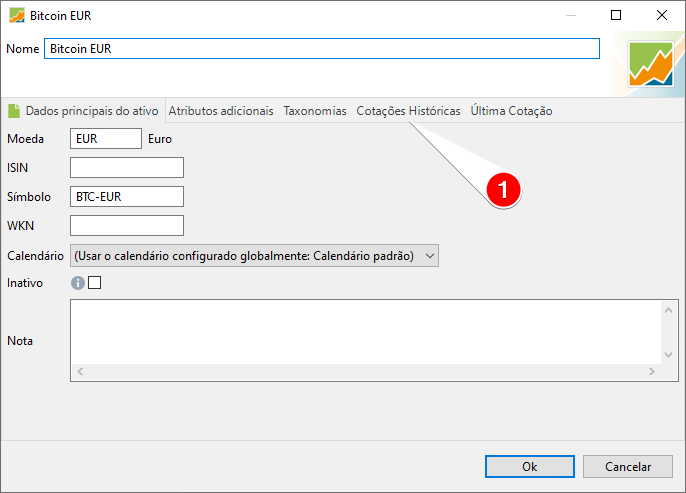
Task: Click the Nota scroll right arrow
Action: click(x=651, y=371)
